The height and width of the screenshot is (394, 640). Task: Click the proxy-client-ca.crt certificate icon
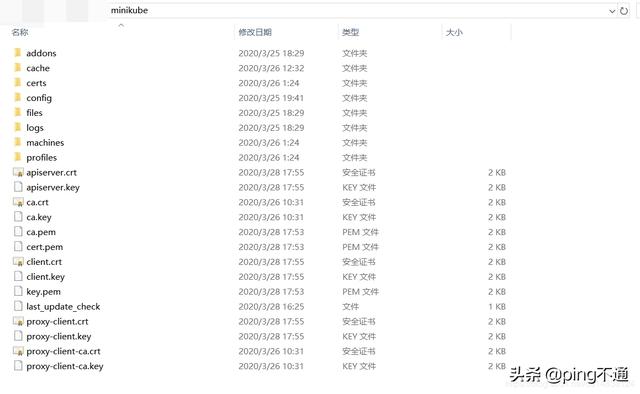tap(18, 351)
